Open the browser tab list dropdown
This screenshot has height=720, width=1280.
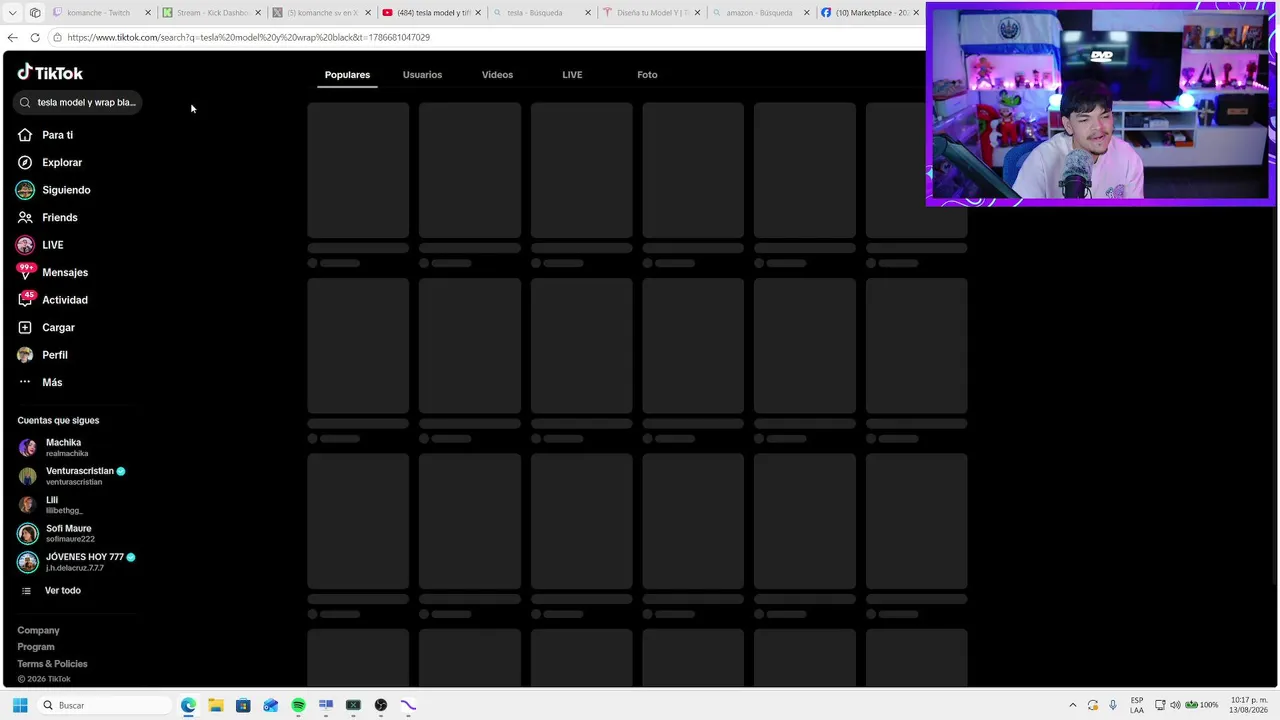point(12,13)
